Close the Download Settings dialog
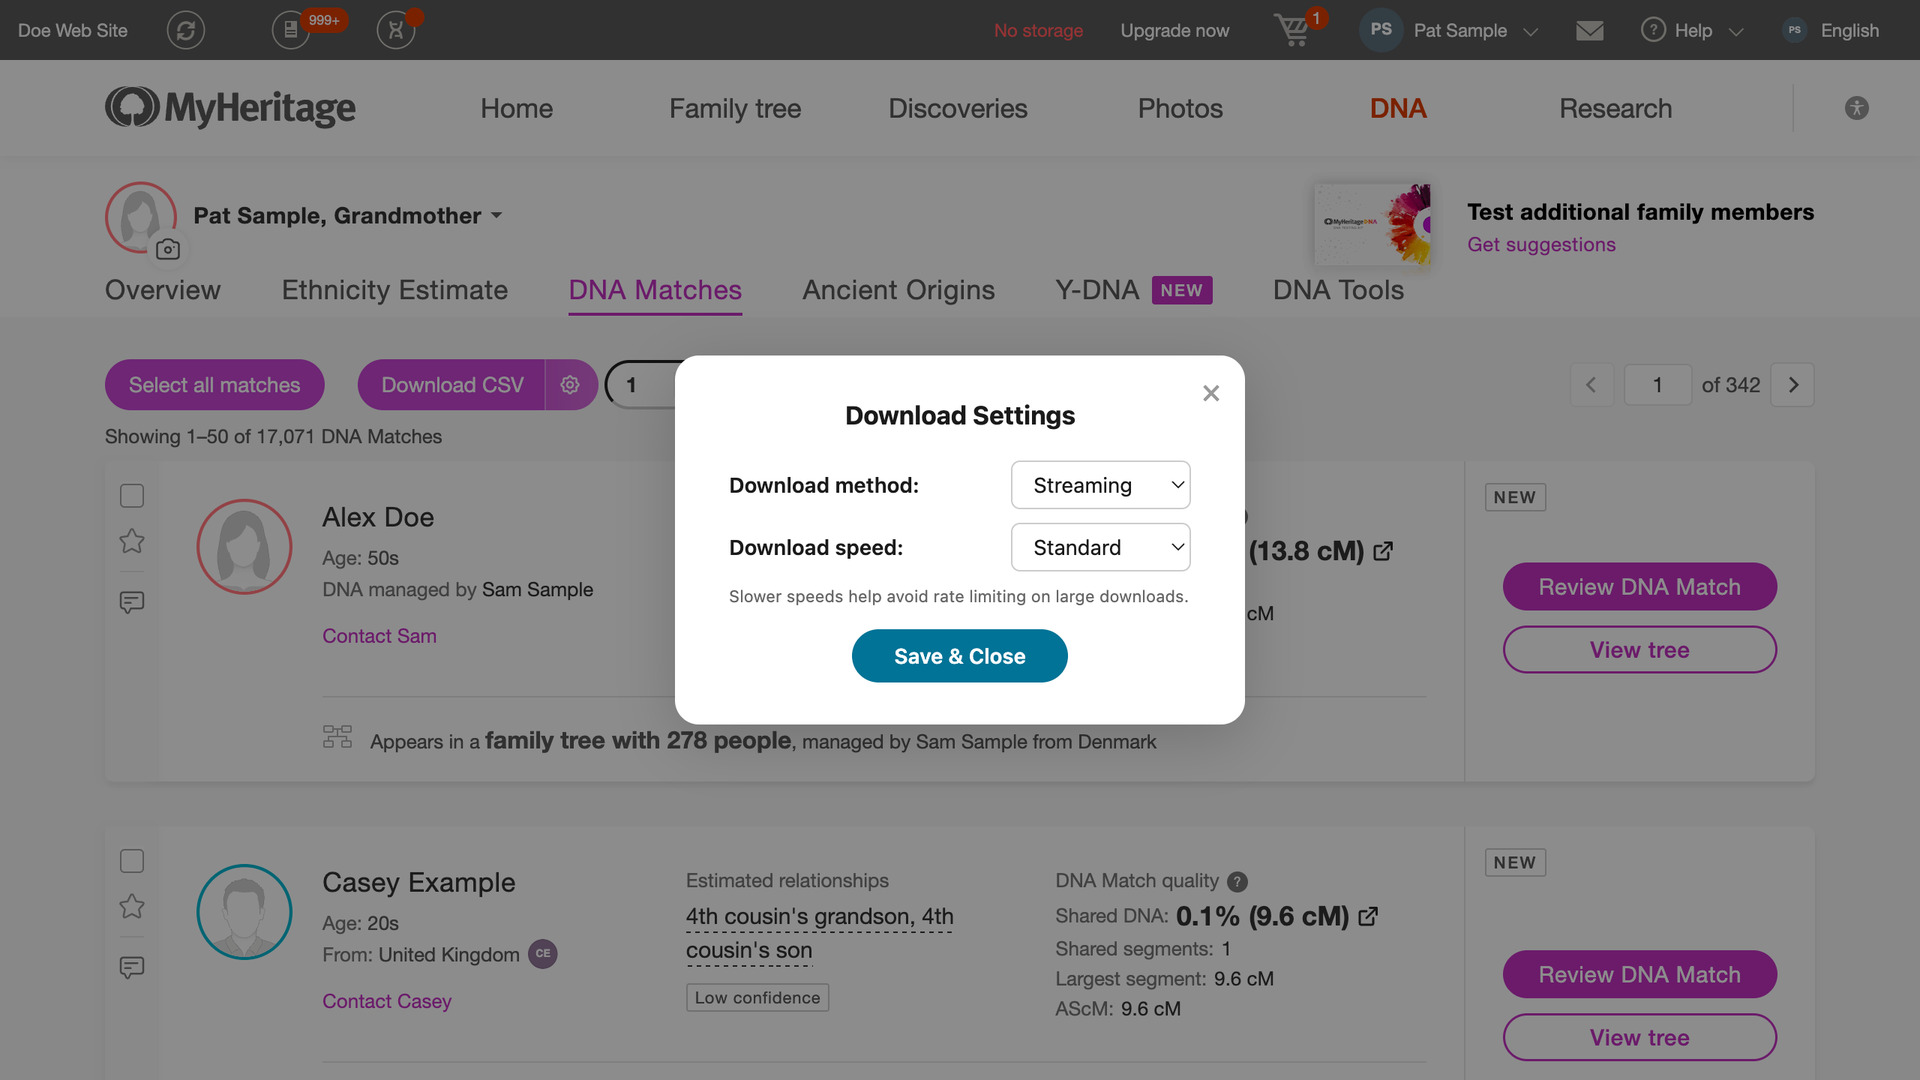 click(1211, 393)
